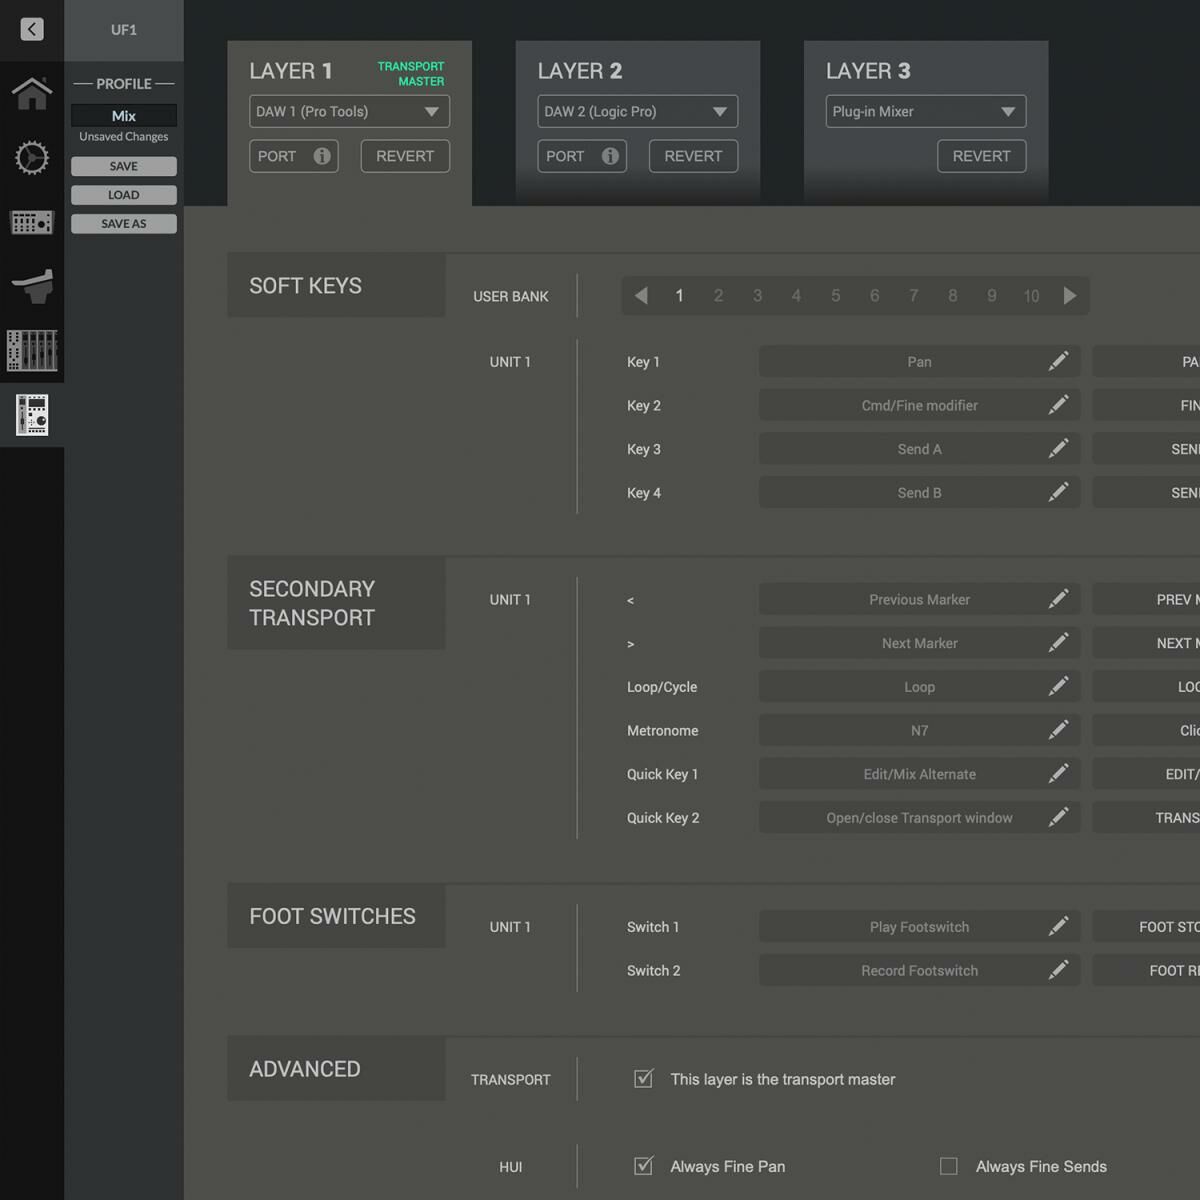Edit Switch 2 Record Footswitch pencil
Viewport: 1200px width, 1200px height.
[x=1058, y=970]
